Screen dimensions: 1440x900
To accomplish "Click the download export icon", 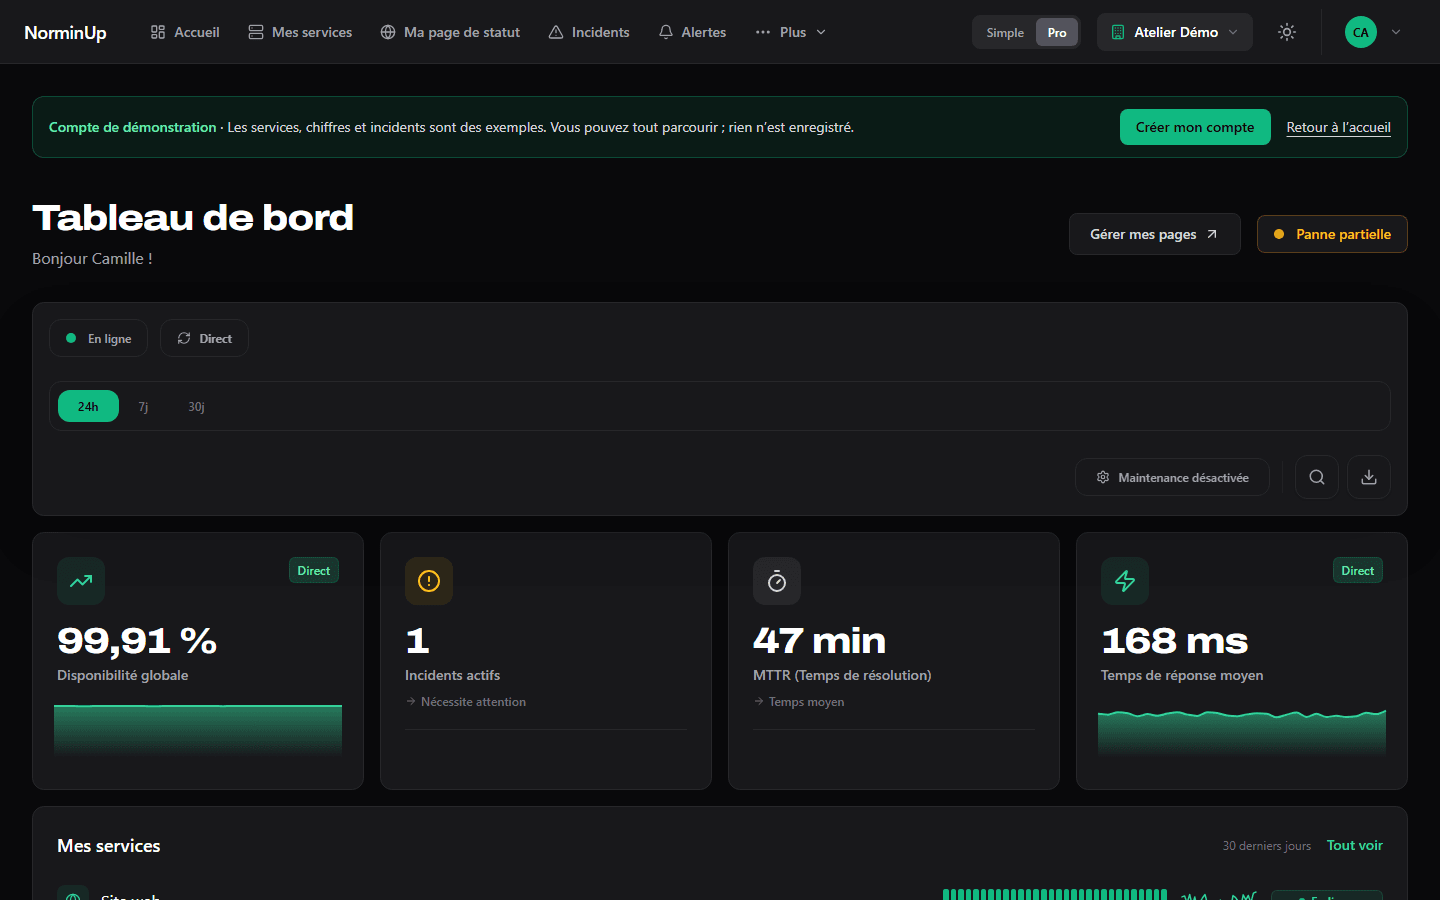I will (x=1369, y=477).
